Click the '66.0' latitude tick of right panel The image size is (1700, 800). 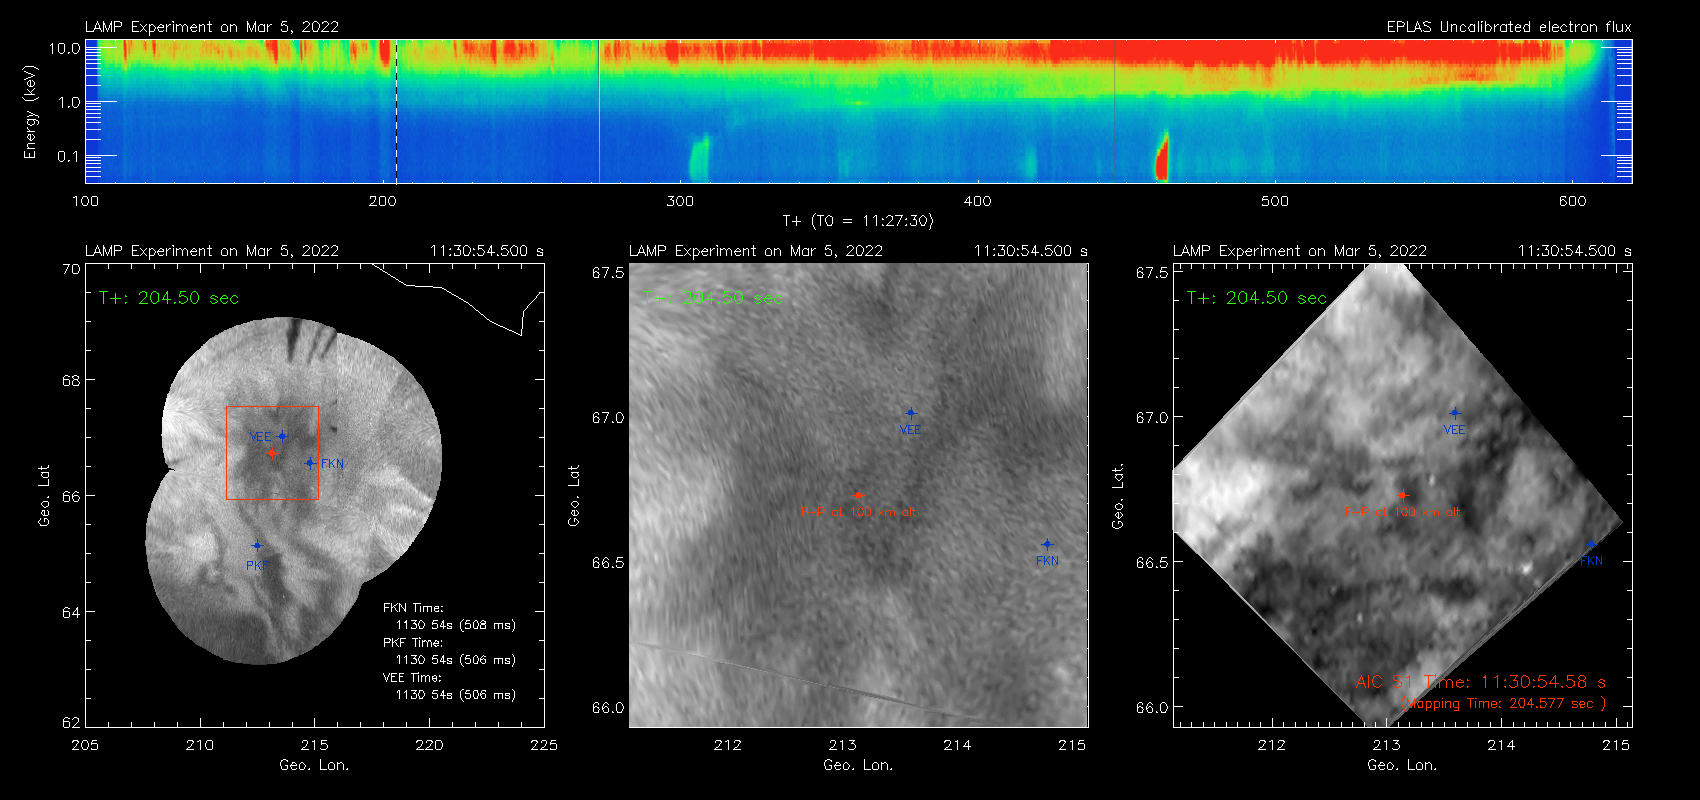pos(1152,708)
